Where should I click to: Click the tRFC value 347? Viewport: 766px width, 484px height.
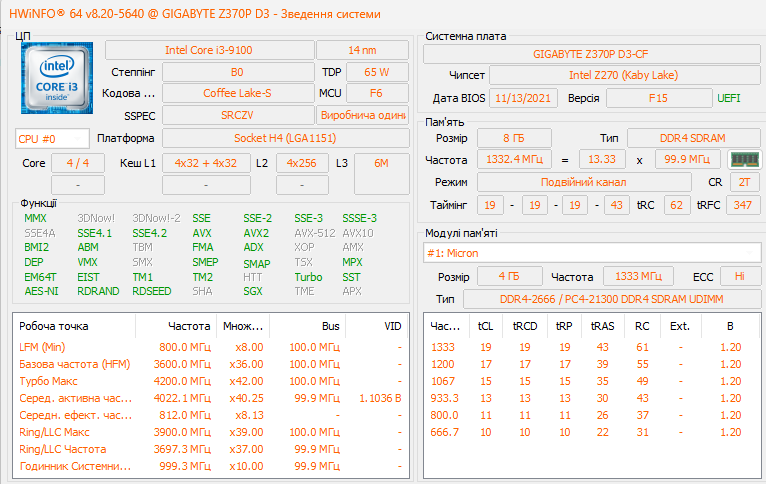(743, 205)
